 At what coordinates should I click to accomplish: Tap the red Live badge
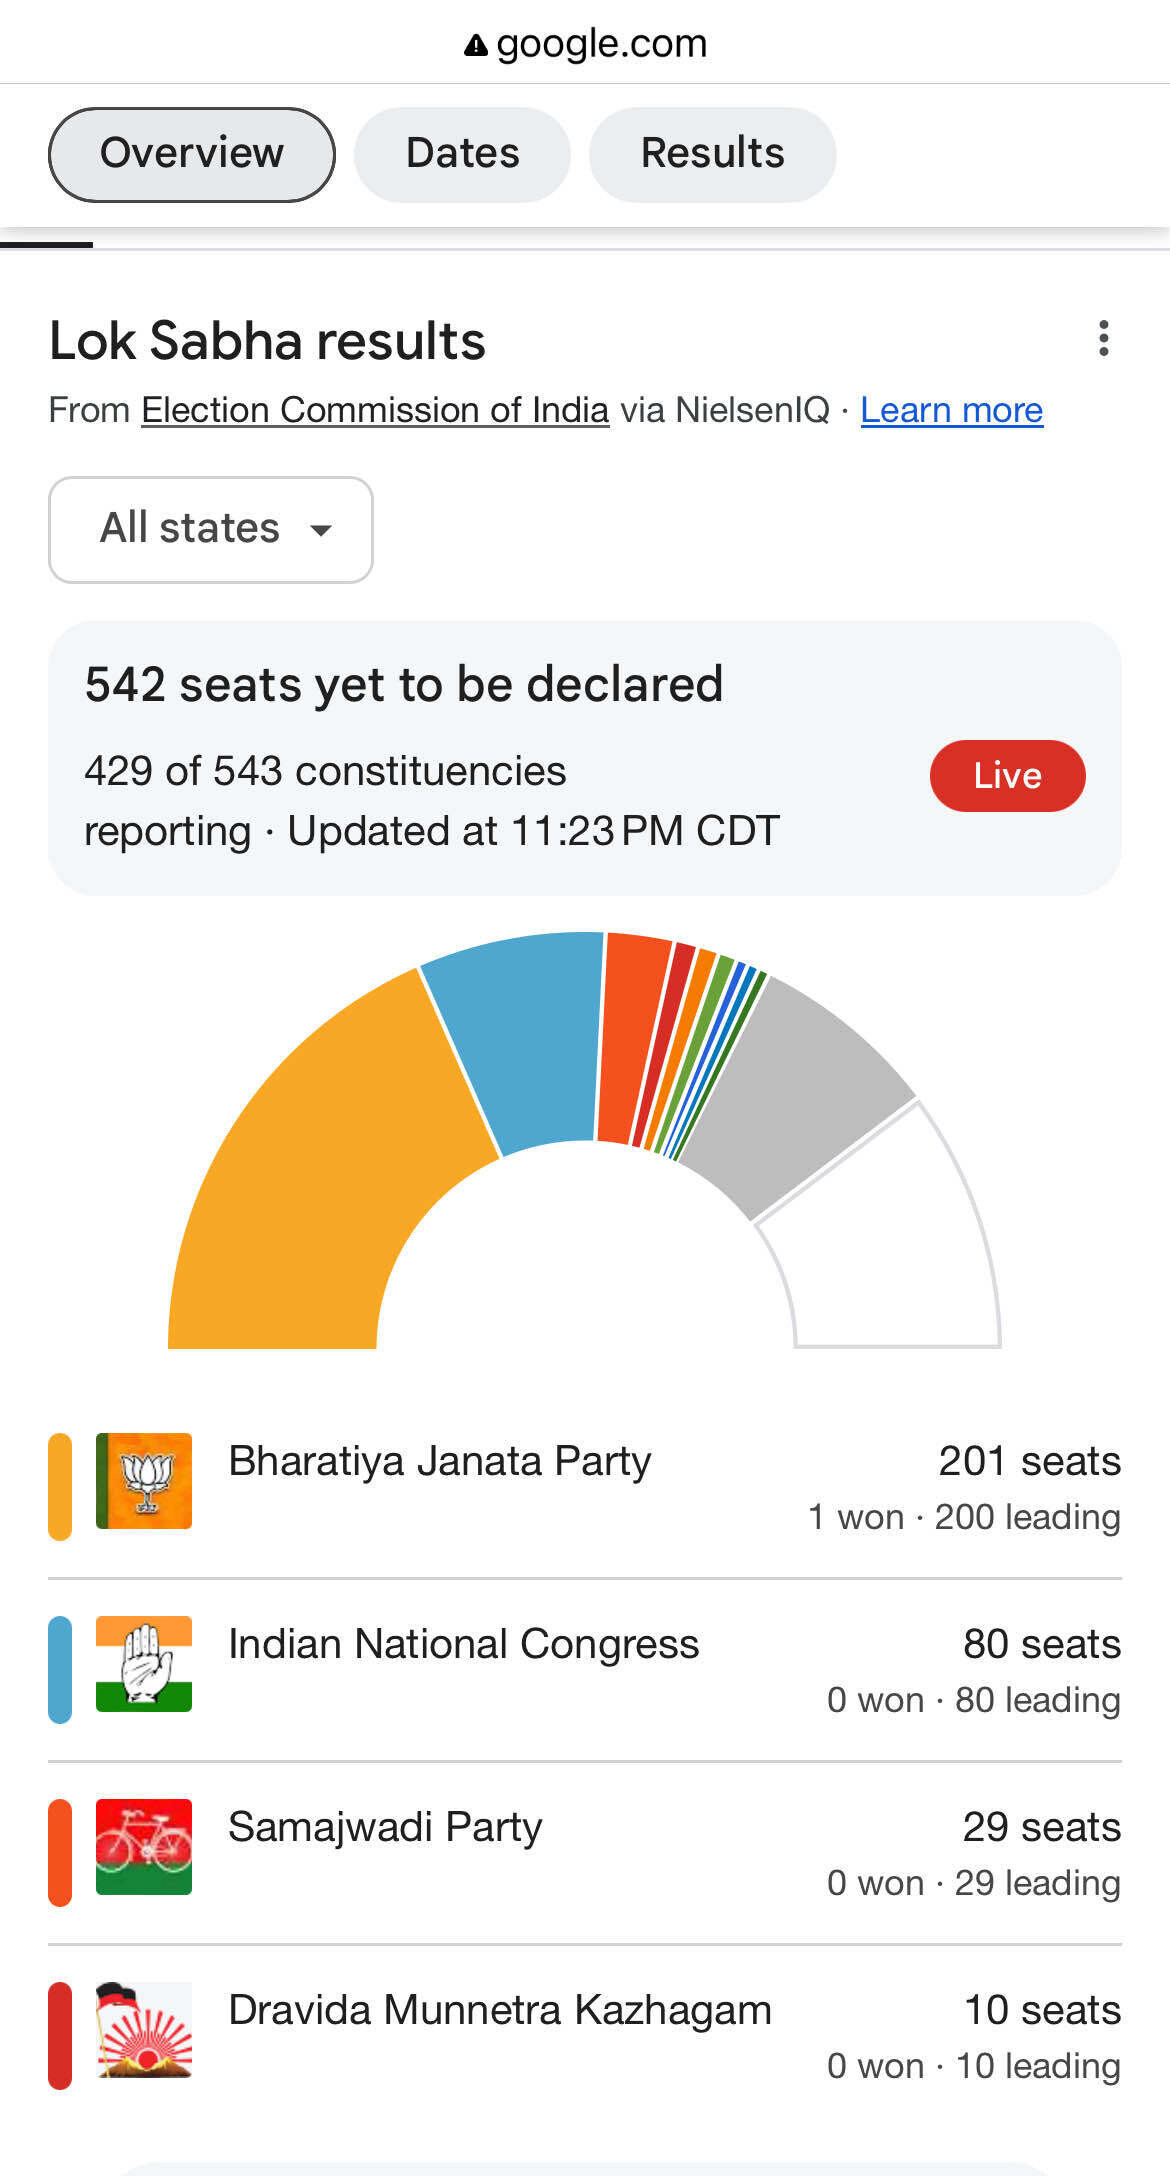tap(1007, 776)
